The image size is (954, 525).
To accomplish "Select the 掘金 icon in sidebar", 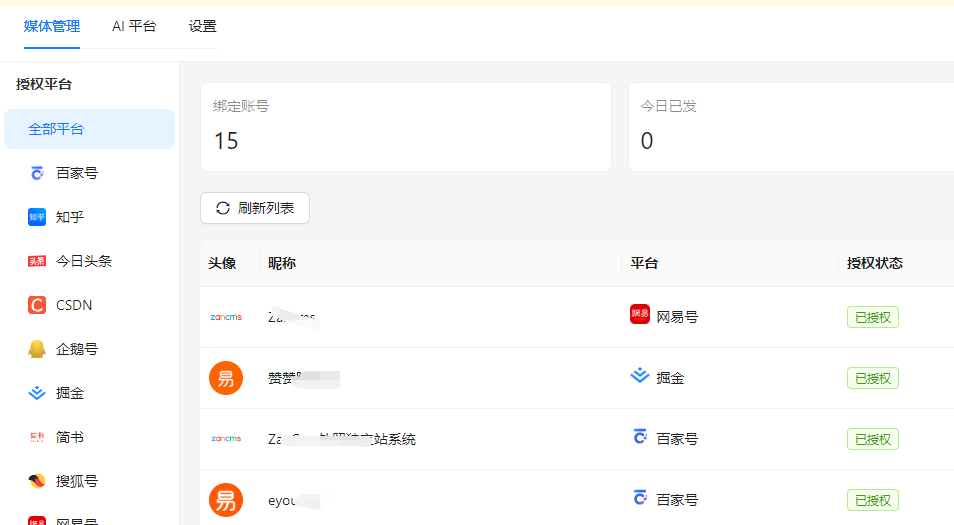I will (37, 393).
